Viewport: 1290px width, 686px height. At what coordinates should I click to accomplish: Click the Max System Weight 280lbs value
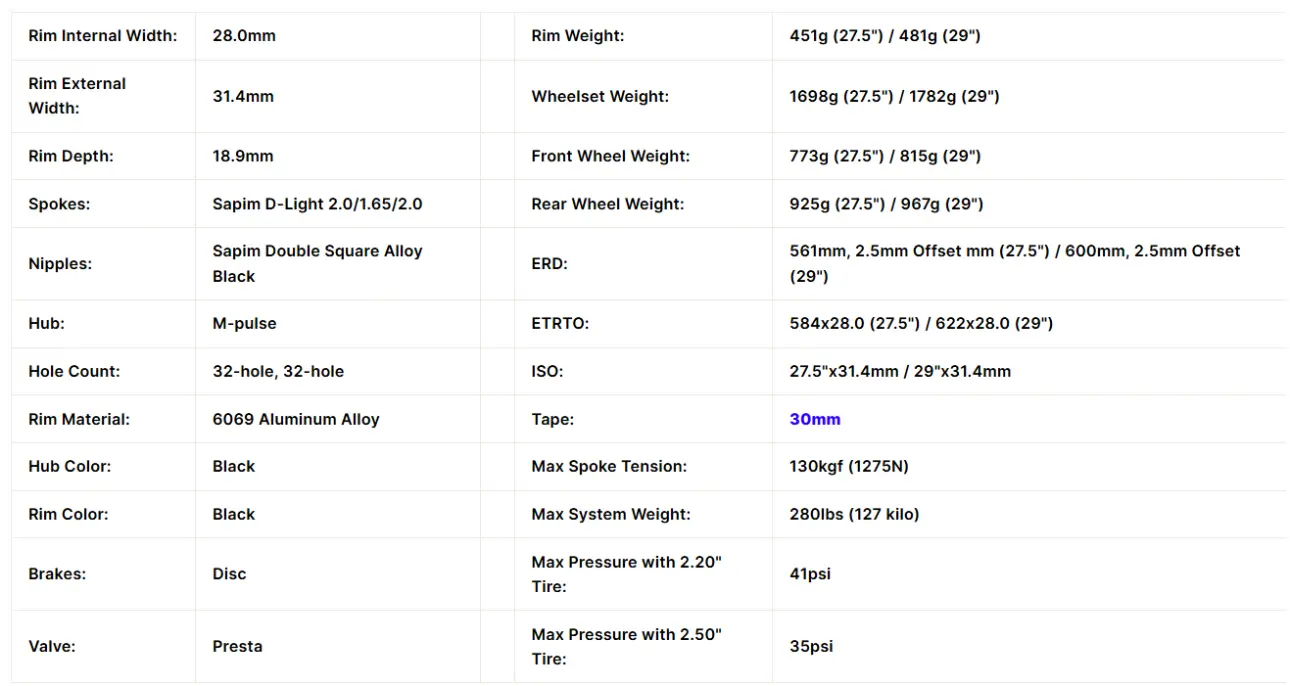pos(854,514)
